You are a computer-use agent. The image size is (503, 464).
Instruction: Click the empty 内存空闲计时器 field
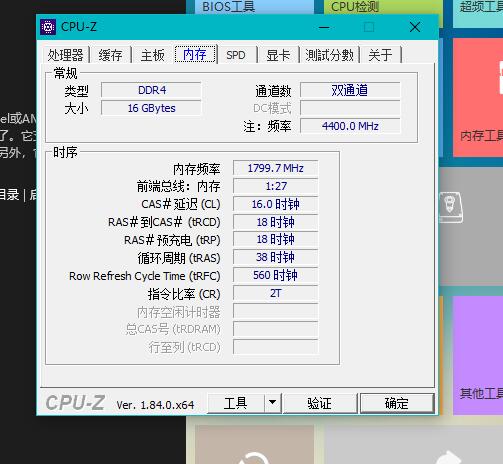click(x=276, y=311)
